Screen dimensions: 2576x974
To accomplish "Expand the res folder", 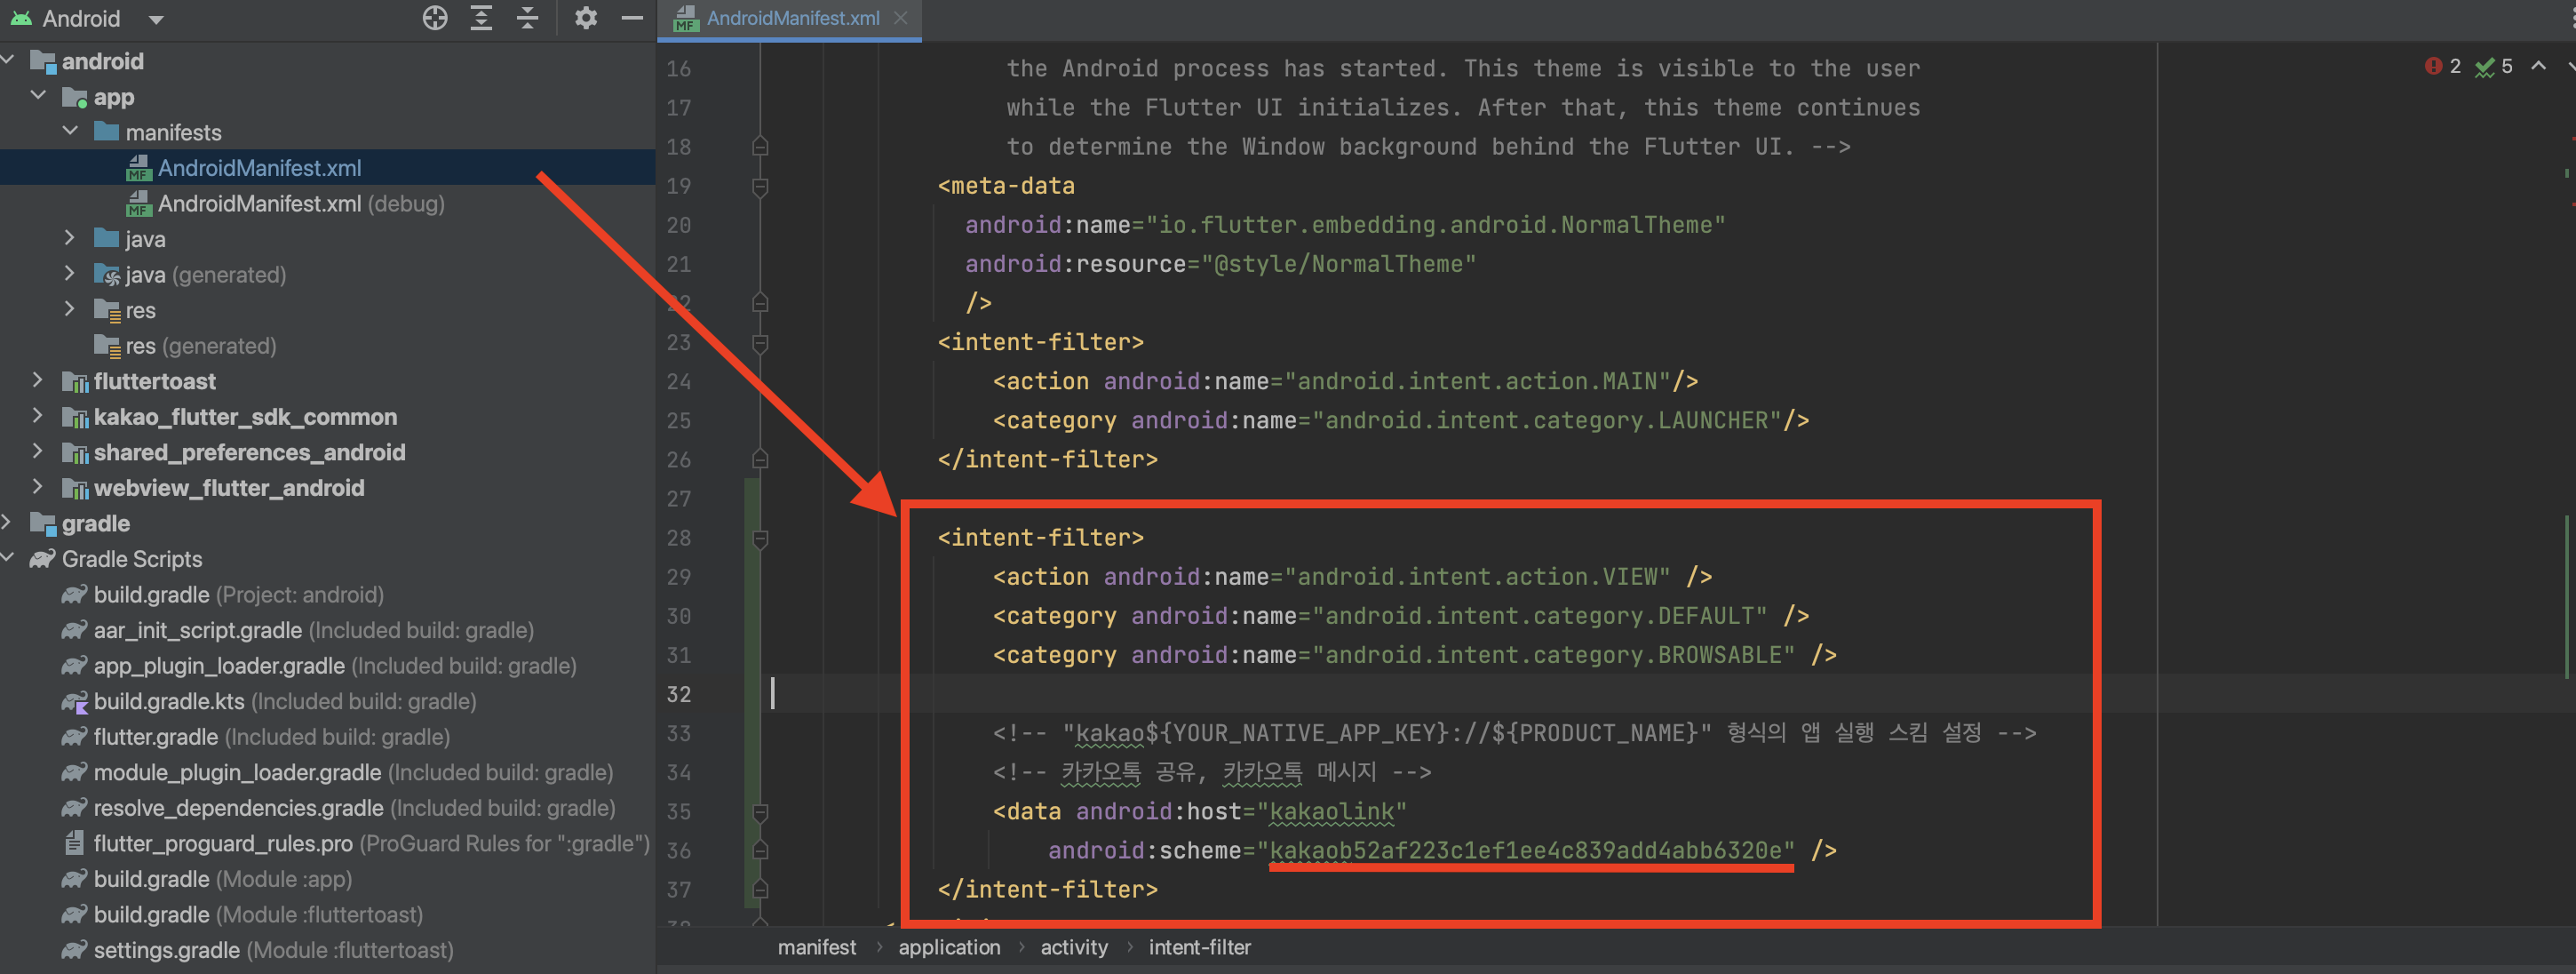I will pos(69,309).
